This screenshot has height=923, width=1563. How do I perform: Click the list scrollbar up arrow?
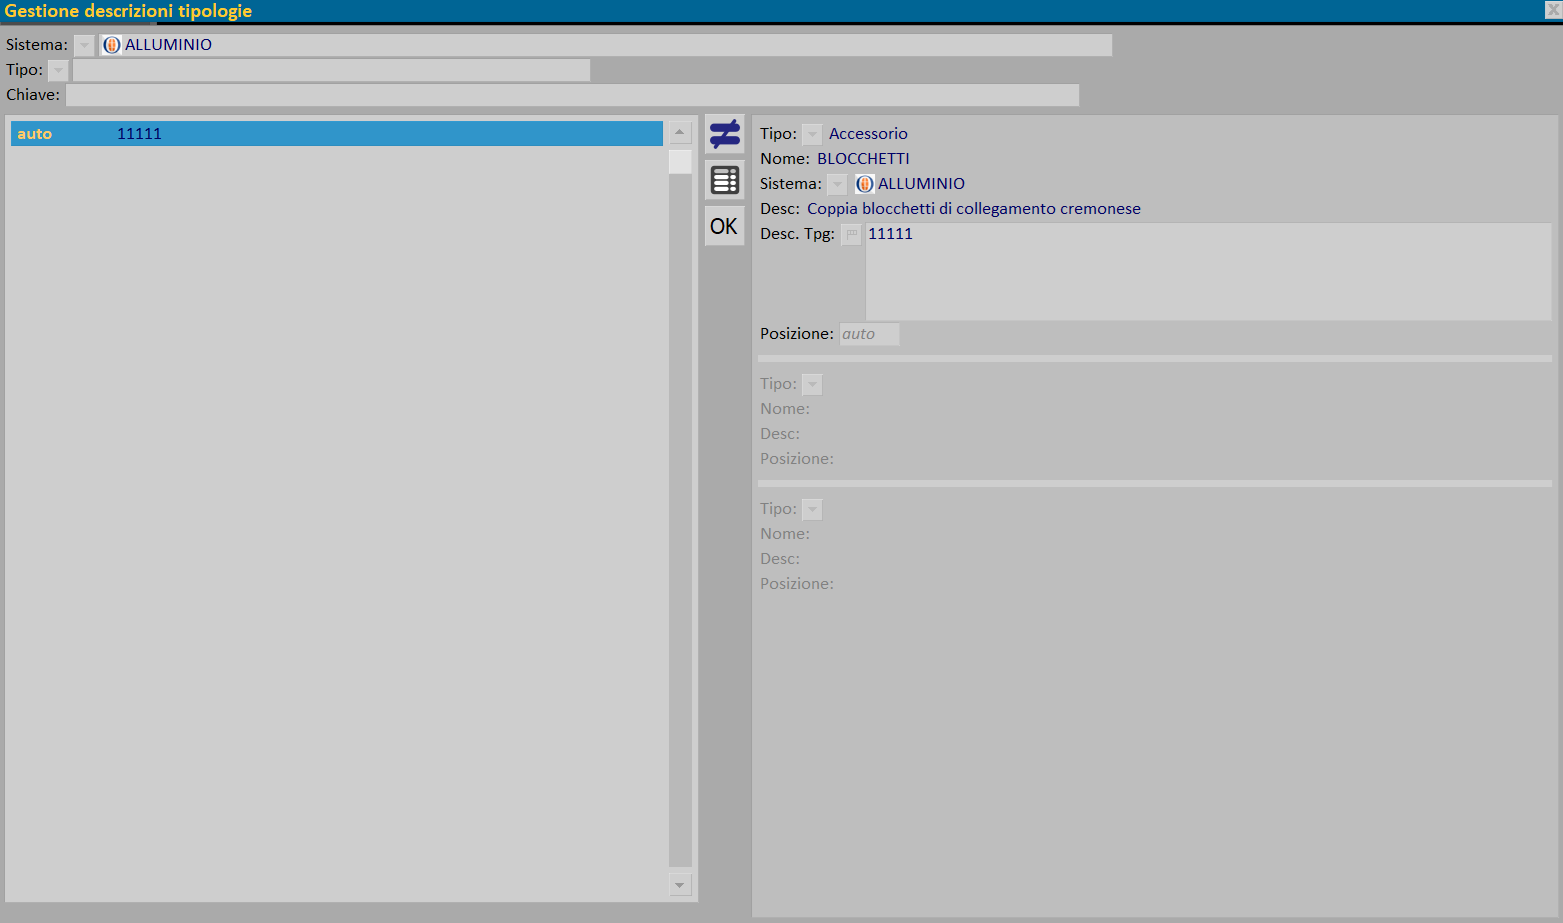pyautogui.click(x=680, y=132)
